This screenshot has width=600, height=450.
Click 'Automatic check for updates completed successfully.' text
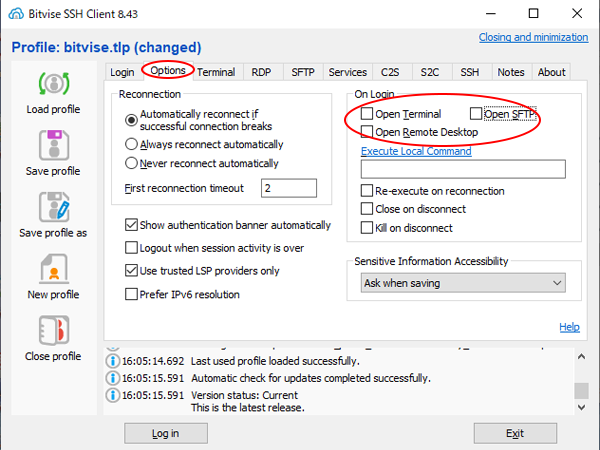pyautogui.click(x=311, y=378)
